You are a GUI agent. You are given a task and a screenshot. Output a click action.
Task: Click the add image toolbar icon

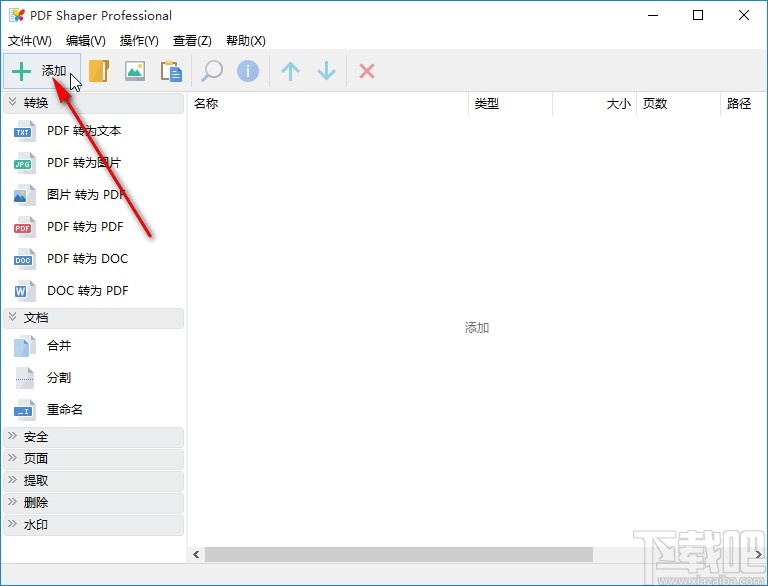click(x=135, y=72)
